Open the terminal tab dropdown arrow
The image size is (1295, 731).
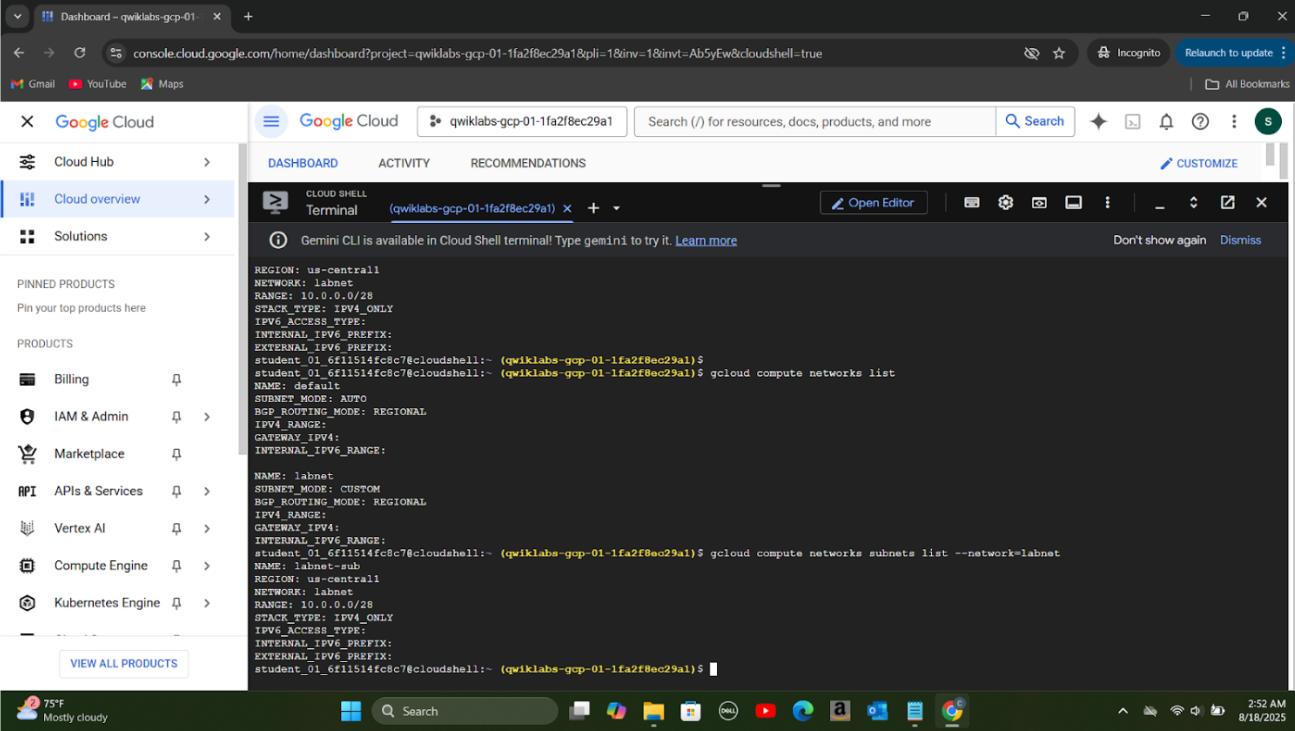pos(616,209)
